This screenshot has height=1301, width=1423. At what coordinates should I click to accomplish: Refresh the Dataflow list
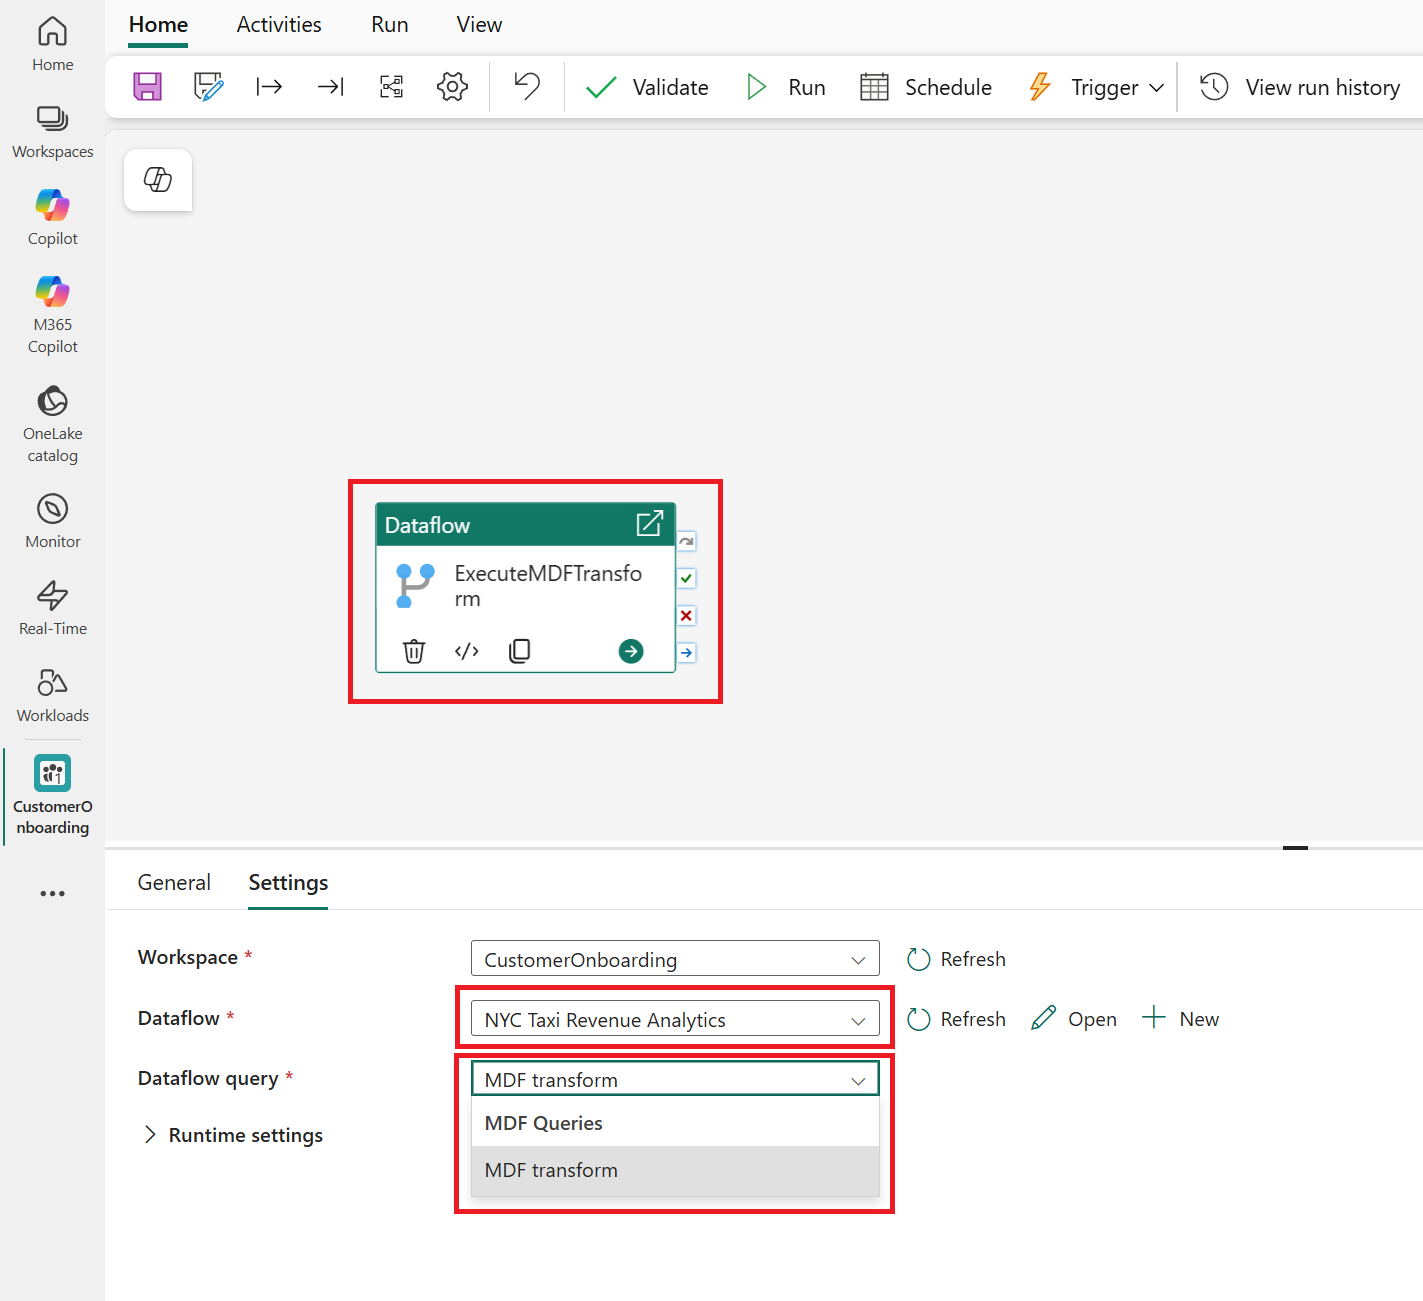956,1019
